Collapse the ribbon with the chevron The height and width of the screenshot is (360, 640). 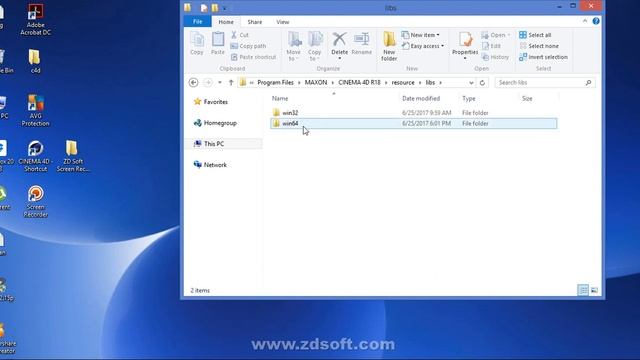point(585,21)
